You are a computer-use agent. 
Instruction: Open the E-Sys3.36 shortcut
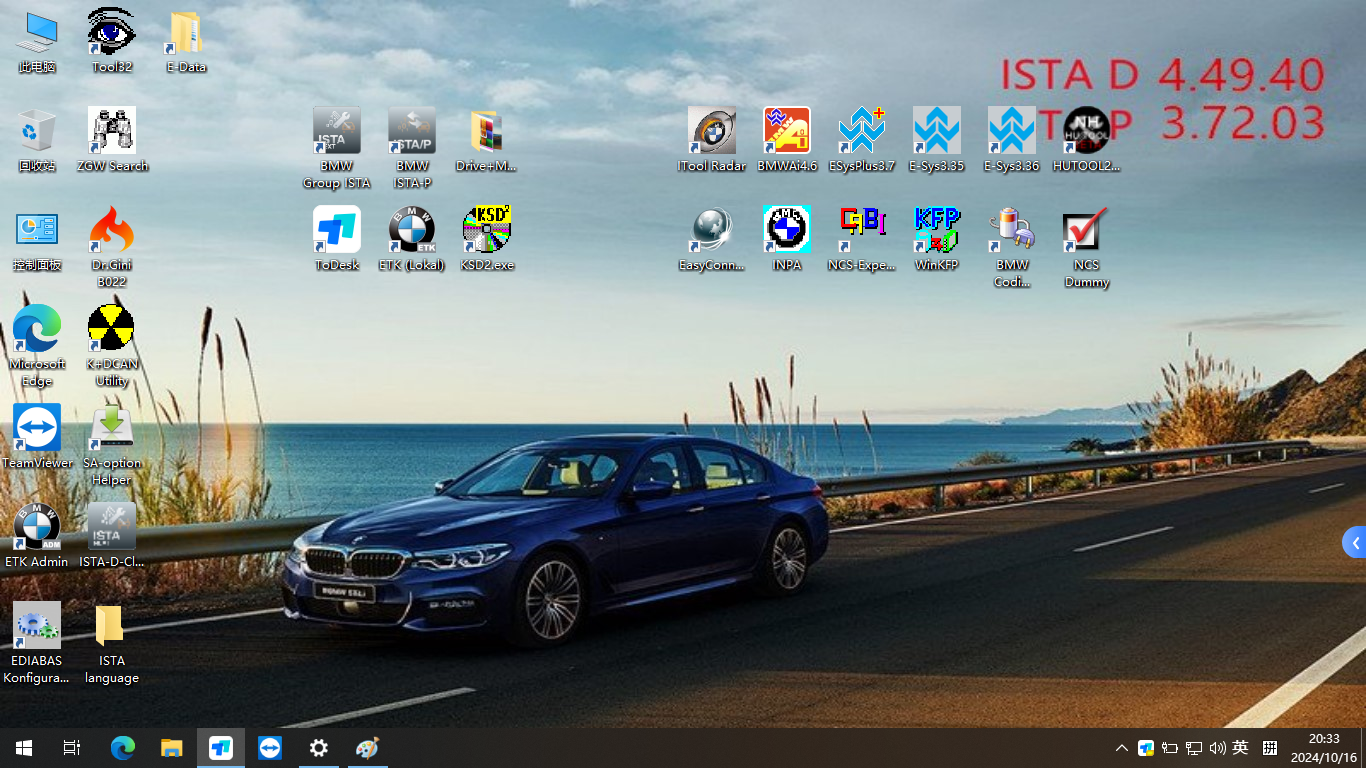[1012, 140]
